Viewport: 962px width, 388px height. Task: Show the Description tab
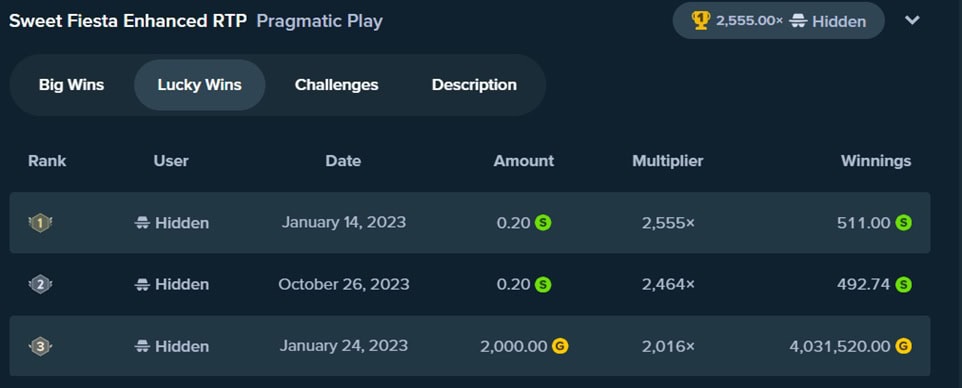474,85
